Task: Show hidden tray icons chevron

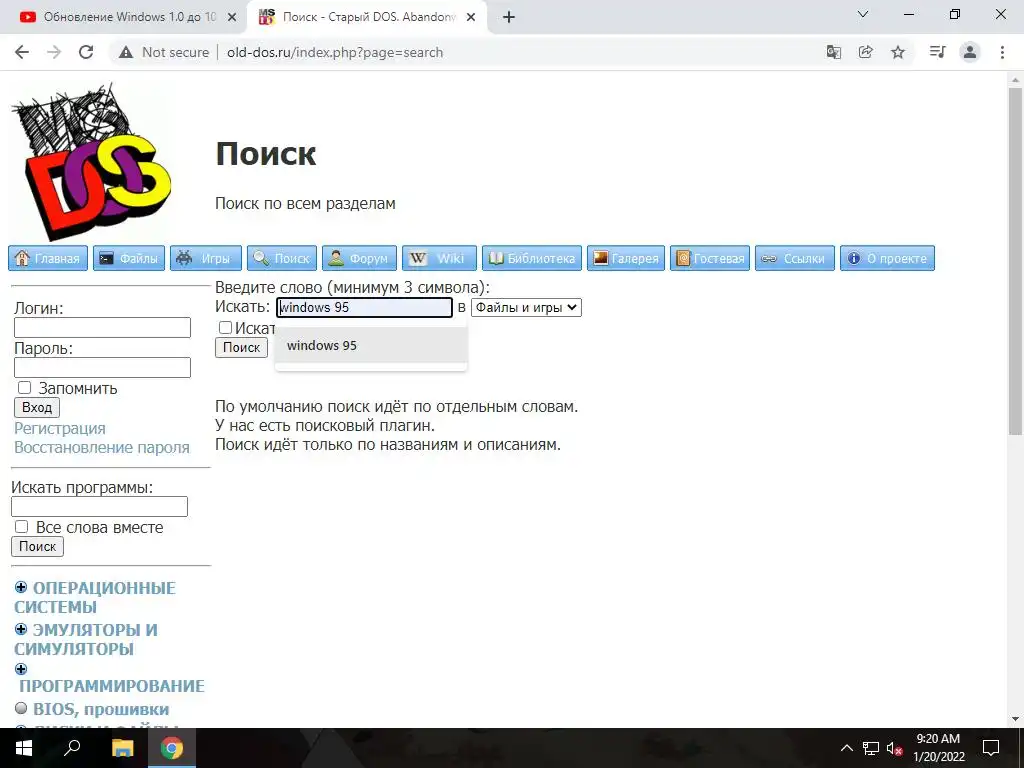Action: (846, 748)
